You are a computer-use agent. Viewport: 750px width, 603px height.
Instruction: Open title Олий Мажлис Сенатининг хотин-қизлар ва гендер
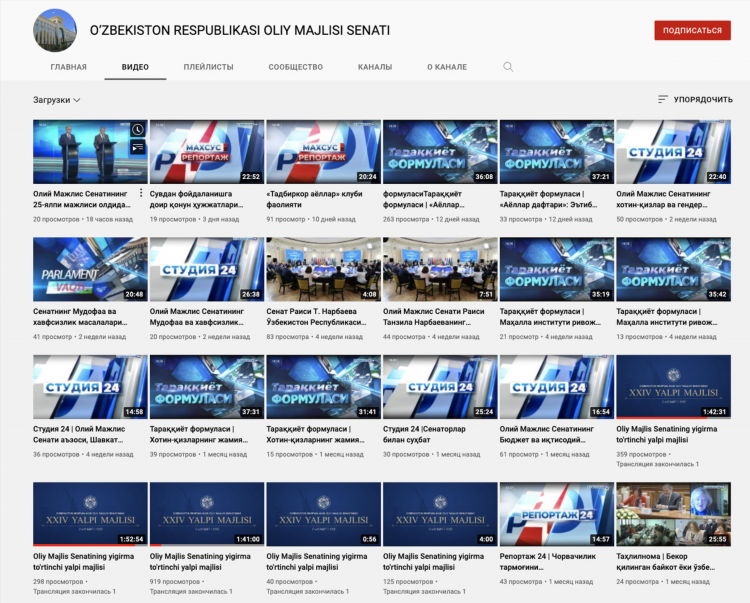663,199
